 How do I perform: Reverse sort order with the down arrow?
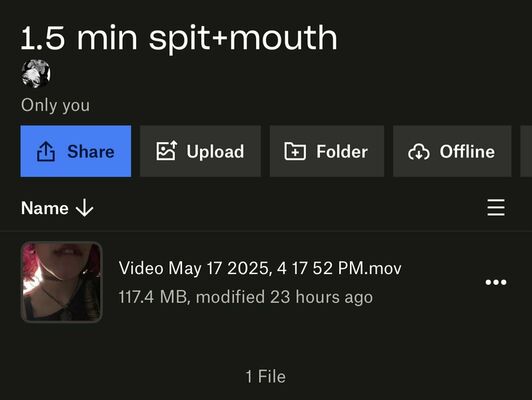(84, 208)
